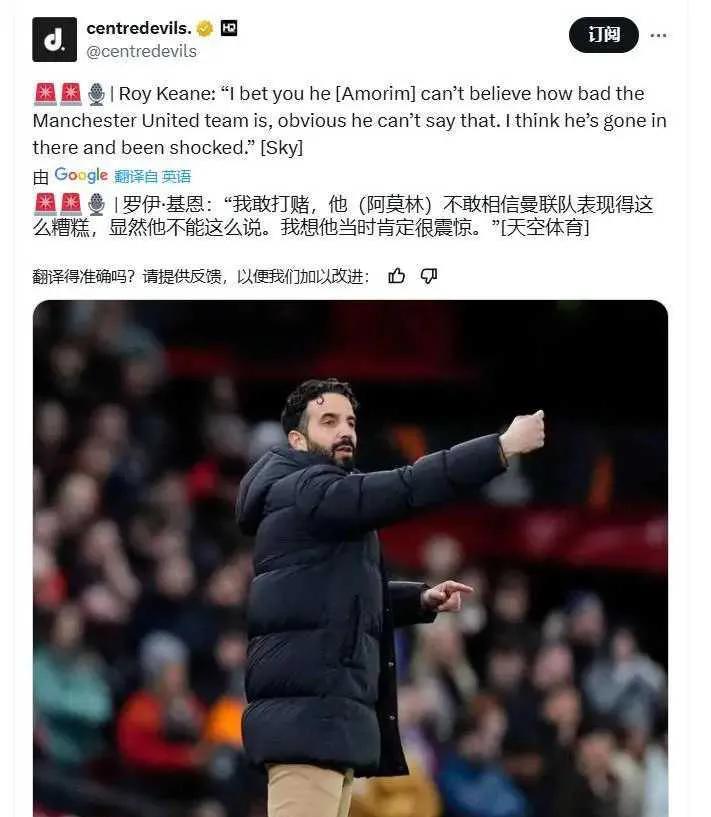Click thumbs up for translation feedback
The width and height of the screenshot is (711, 817).
[396, 276]
